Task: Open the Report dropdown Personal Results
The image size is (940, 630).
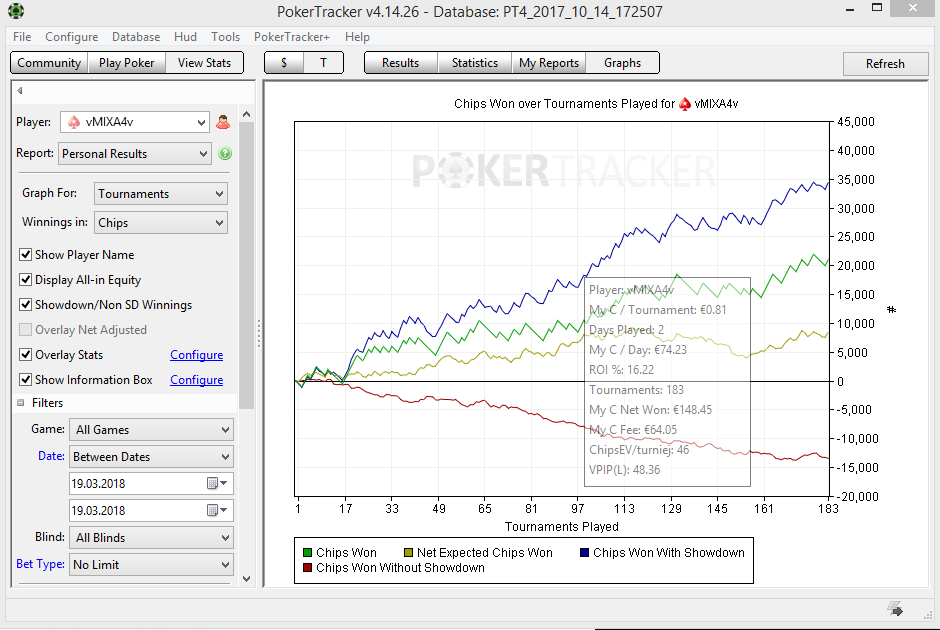Action: pyautogui.click(x=135, y=153)
